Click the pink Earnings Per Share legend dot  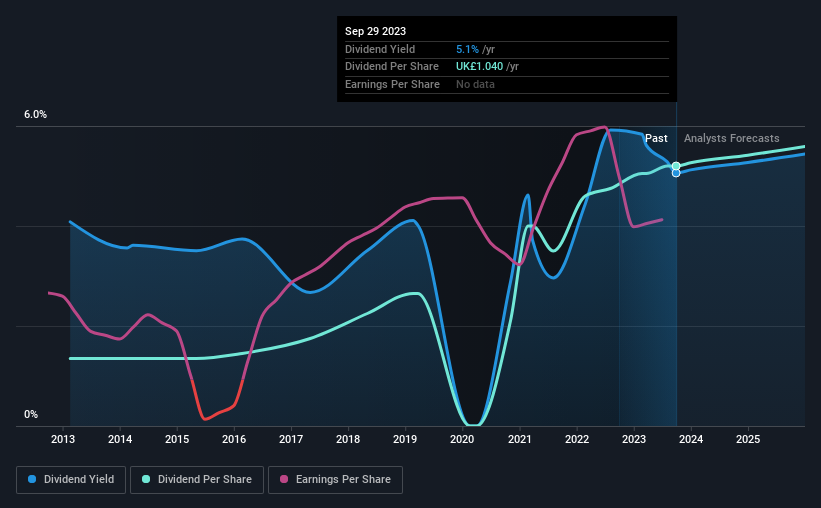point(284,479)
